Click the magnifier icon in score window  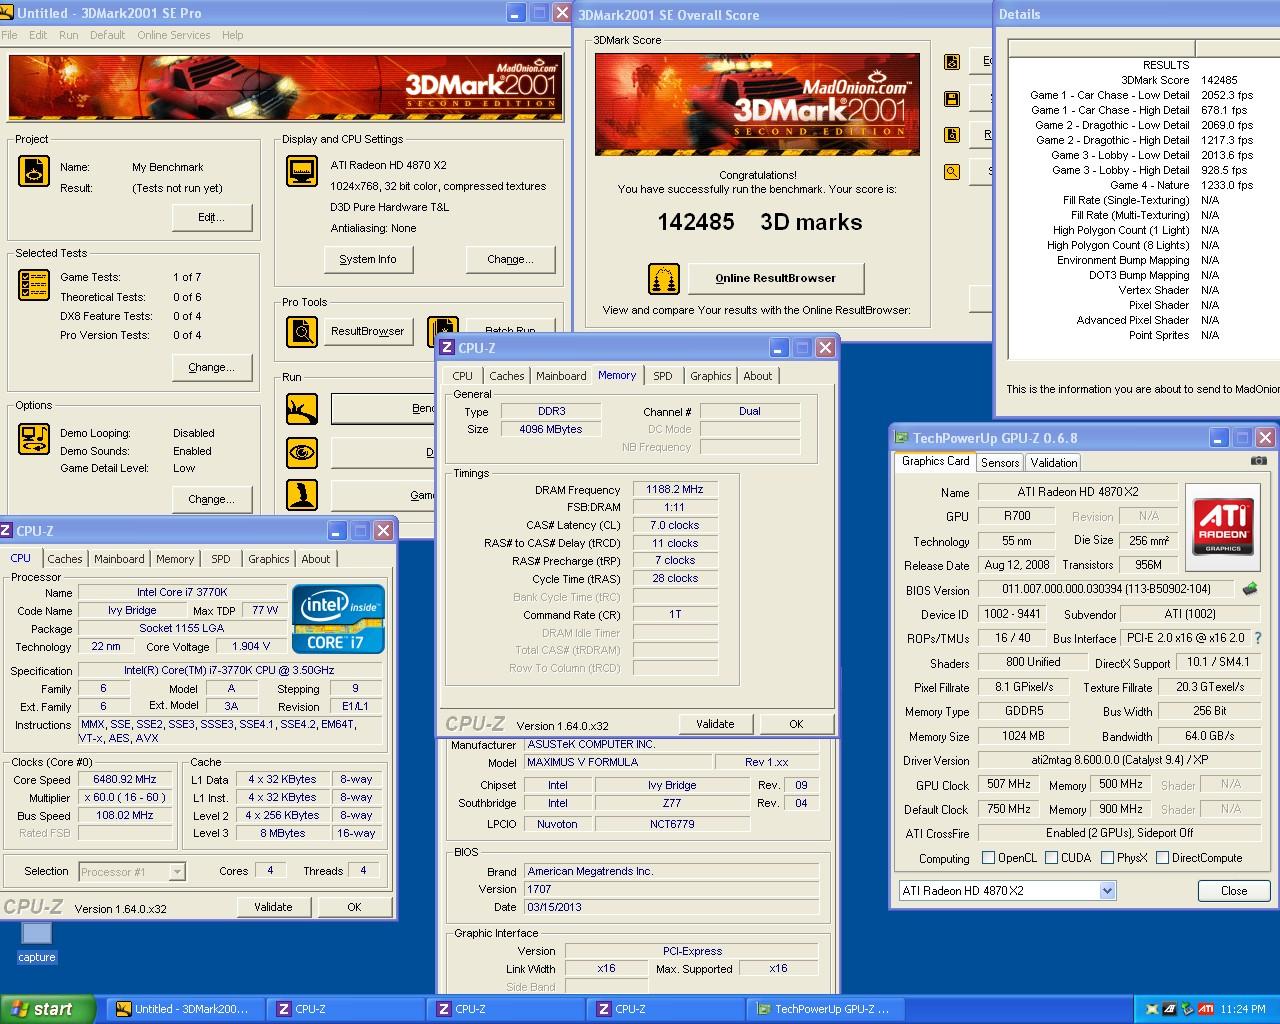click(952, 172)
